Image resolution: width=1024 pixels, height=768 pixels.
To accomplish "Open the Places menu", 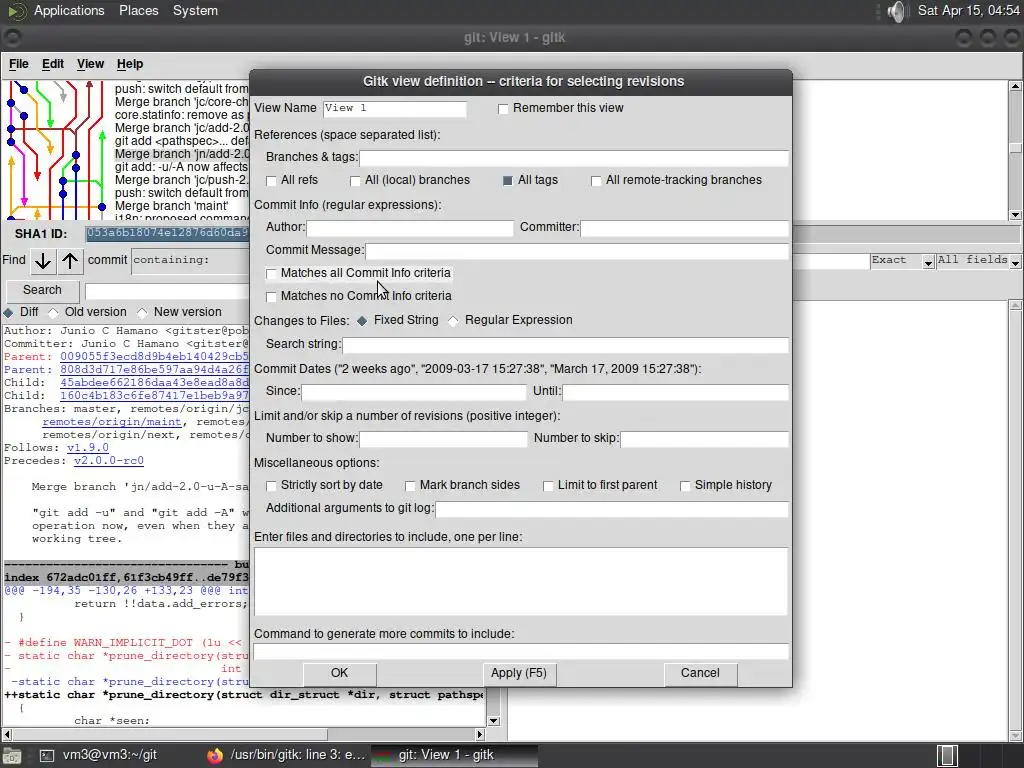I will pos(138,10).
